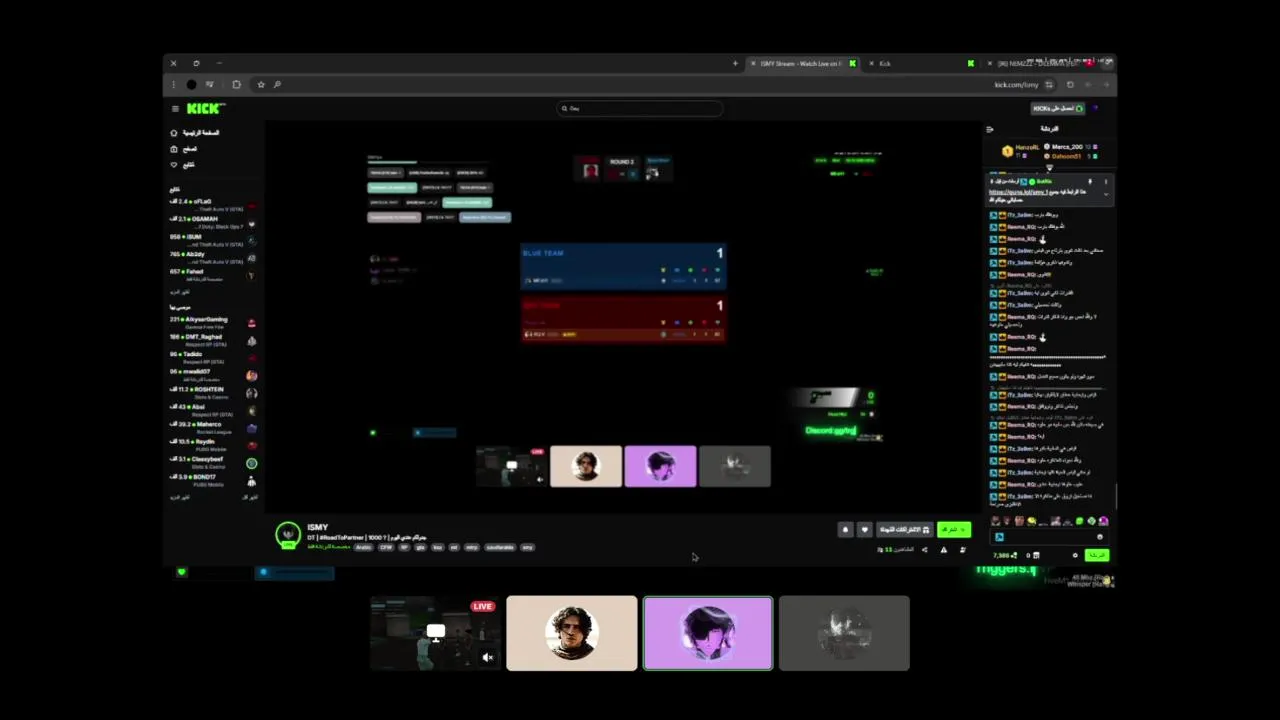This screenshot has height=720, width=1280.
Task: Unpin the pinned chat message
Action: click(x=1092, y=182)
